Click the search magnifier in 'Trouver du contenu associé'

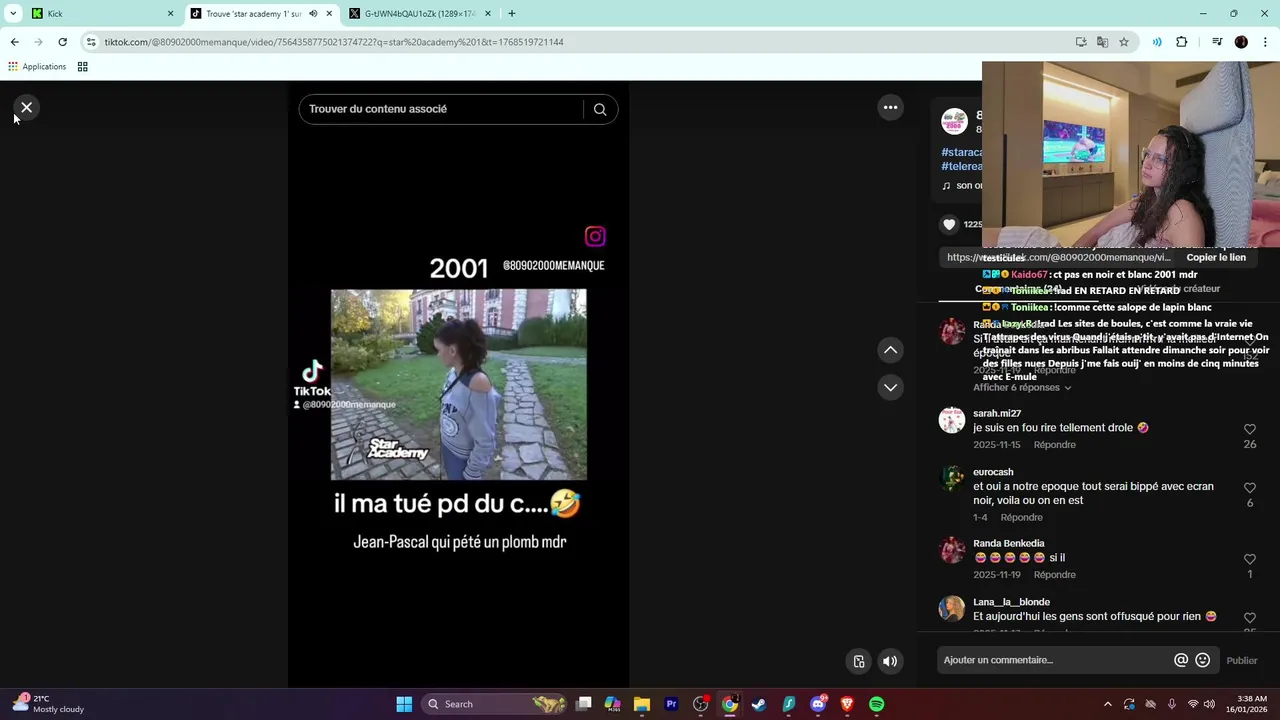pos(600,109)
